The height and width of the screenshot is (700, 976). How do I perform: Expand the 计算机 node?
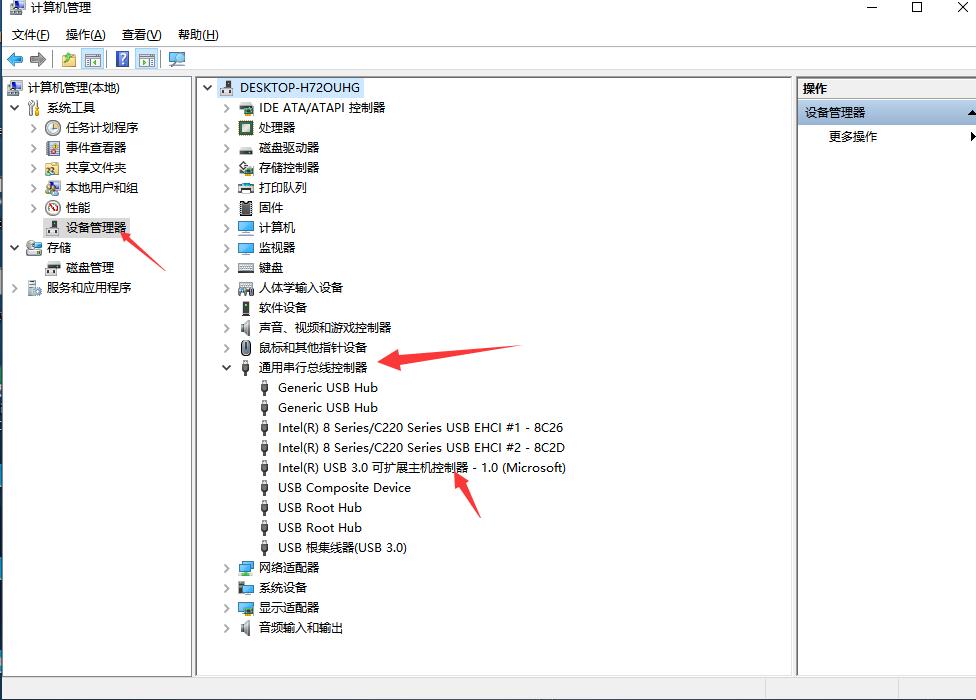[227, 228]
